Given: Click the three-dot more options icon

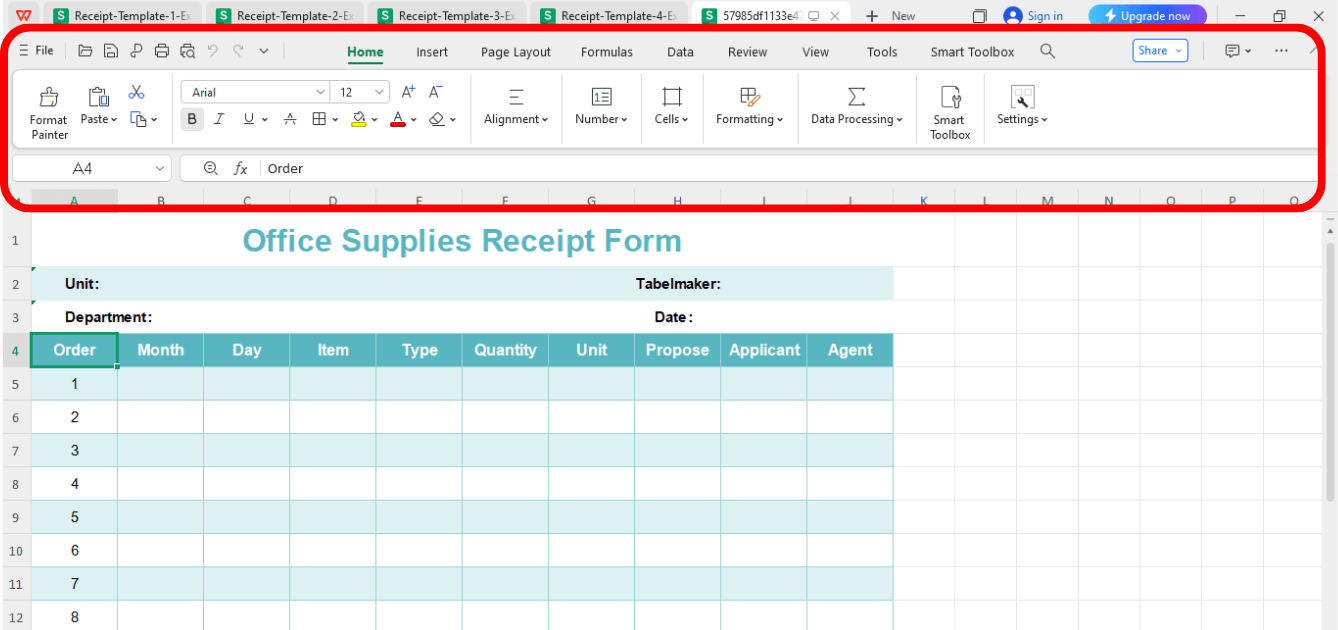Looking at the screenshot, I should pos(1282,51).
